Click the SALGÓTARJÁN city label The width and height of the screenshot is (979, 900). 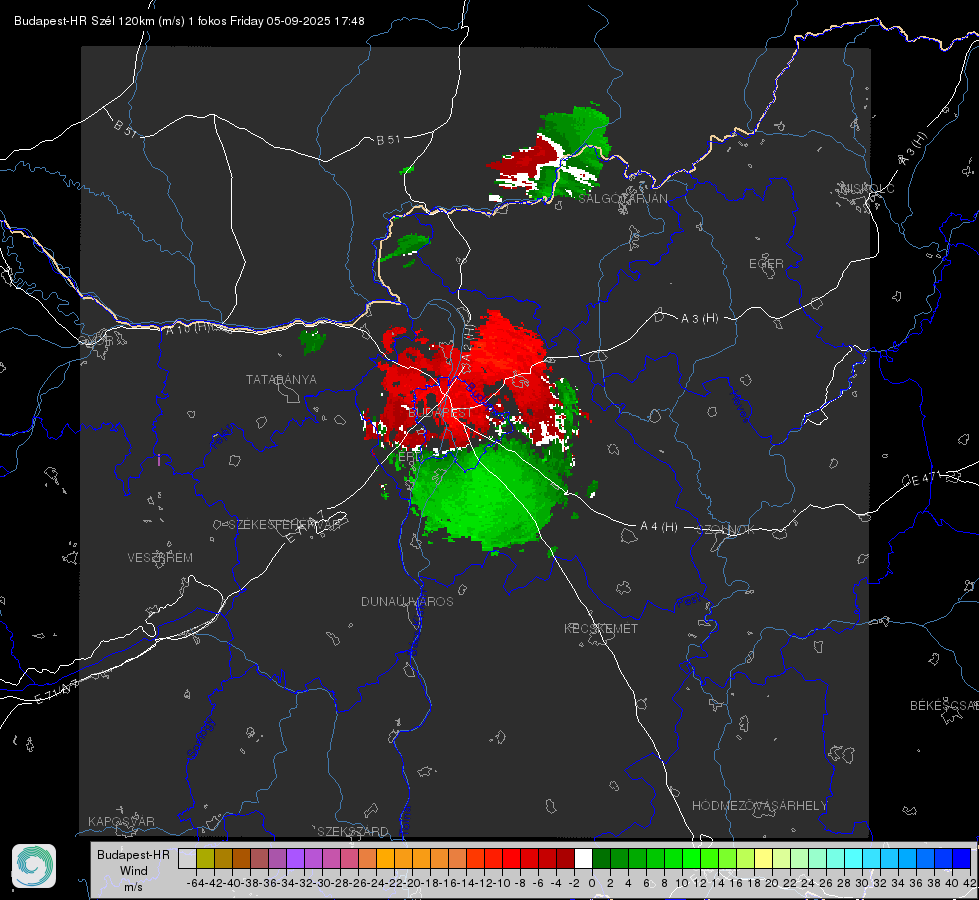tap(622, 199)
